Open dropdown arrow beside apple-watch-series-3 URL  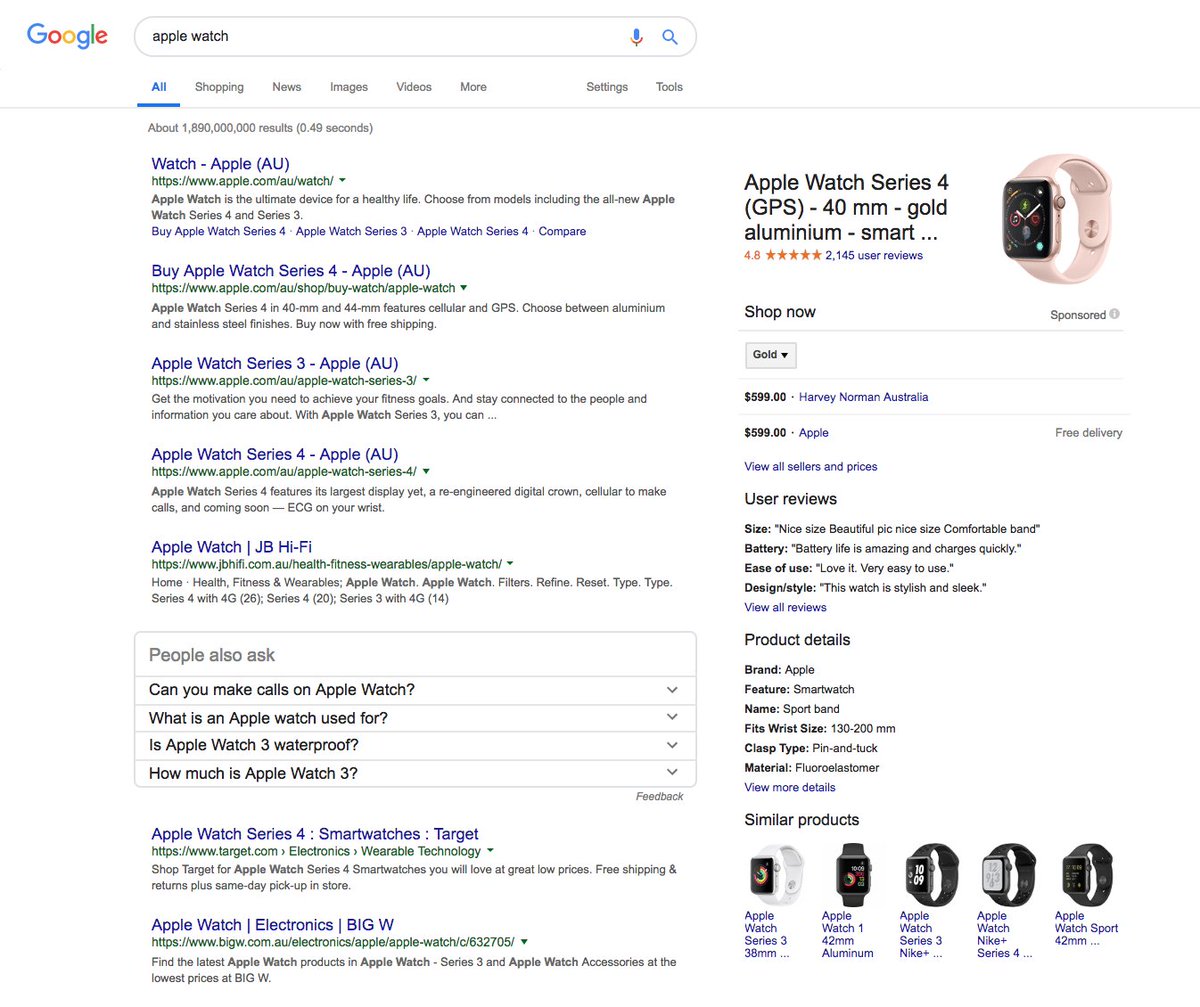426,381
